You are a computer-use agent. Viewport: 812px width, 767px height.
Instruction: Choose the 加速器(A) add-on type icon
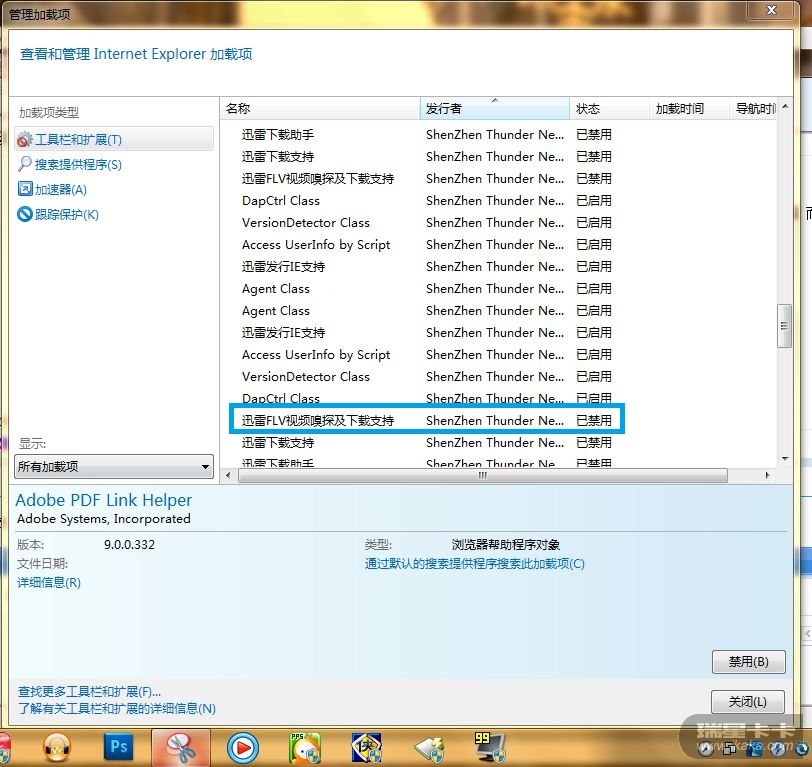tap(24, 189)
